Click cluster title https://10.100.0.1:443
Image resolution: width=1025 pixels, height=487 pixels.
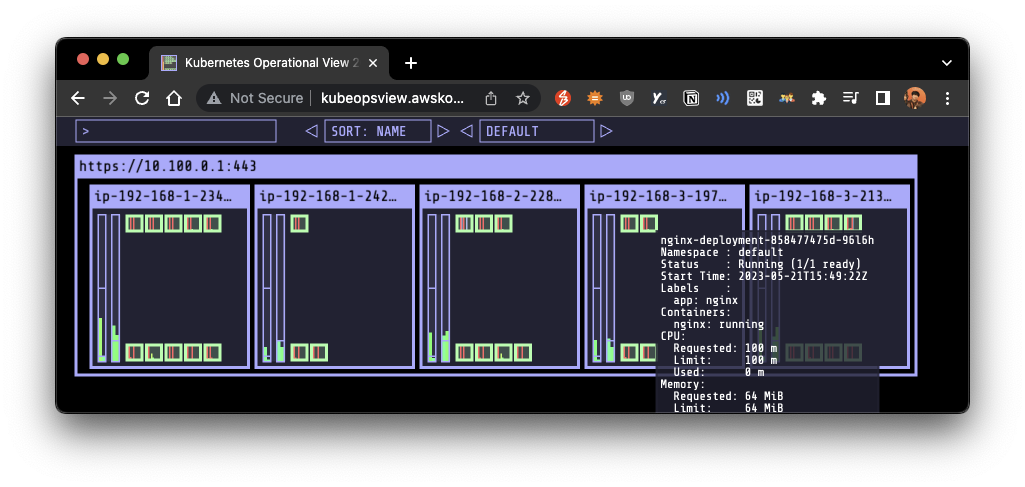[168, 166]
